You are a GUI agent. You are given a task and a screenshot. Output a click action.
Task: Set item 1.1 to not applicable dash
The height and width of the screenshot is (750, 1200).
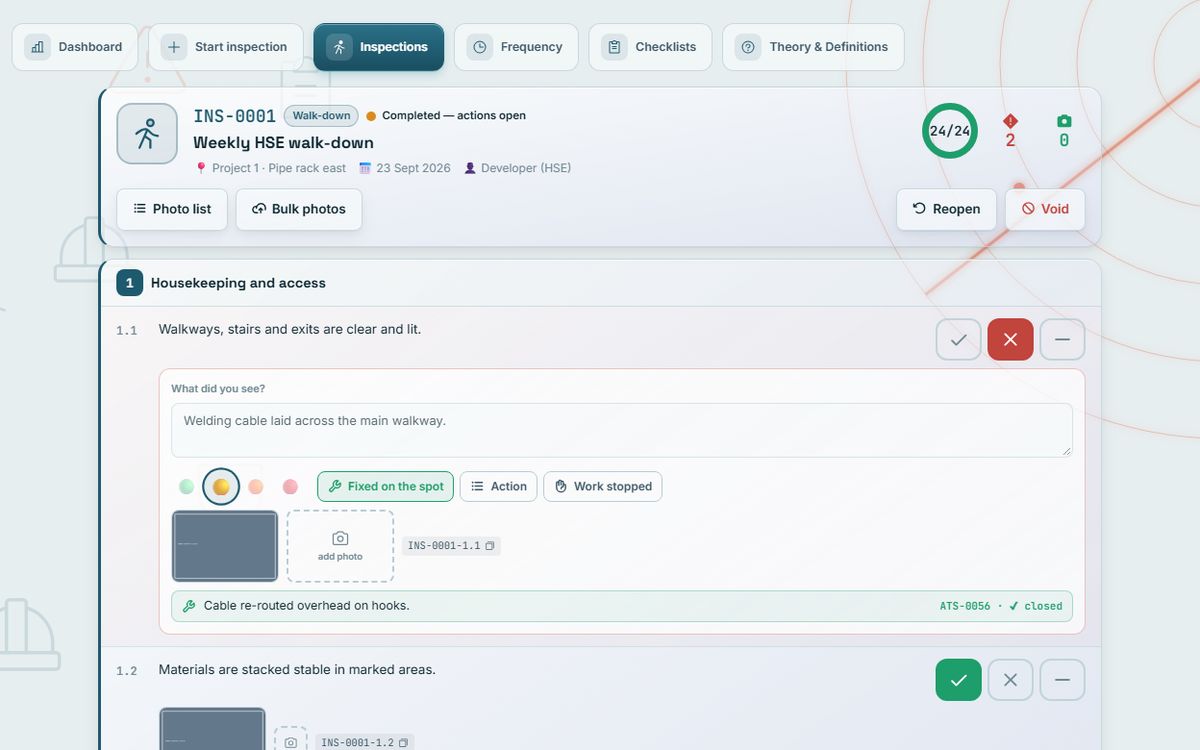click(x=1062, y=340)
